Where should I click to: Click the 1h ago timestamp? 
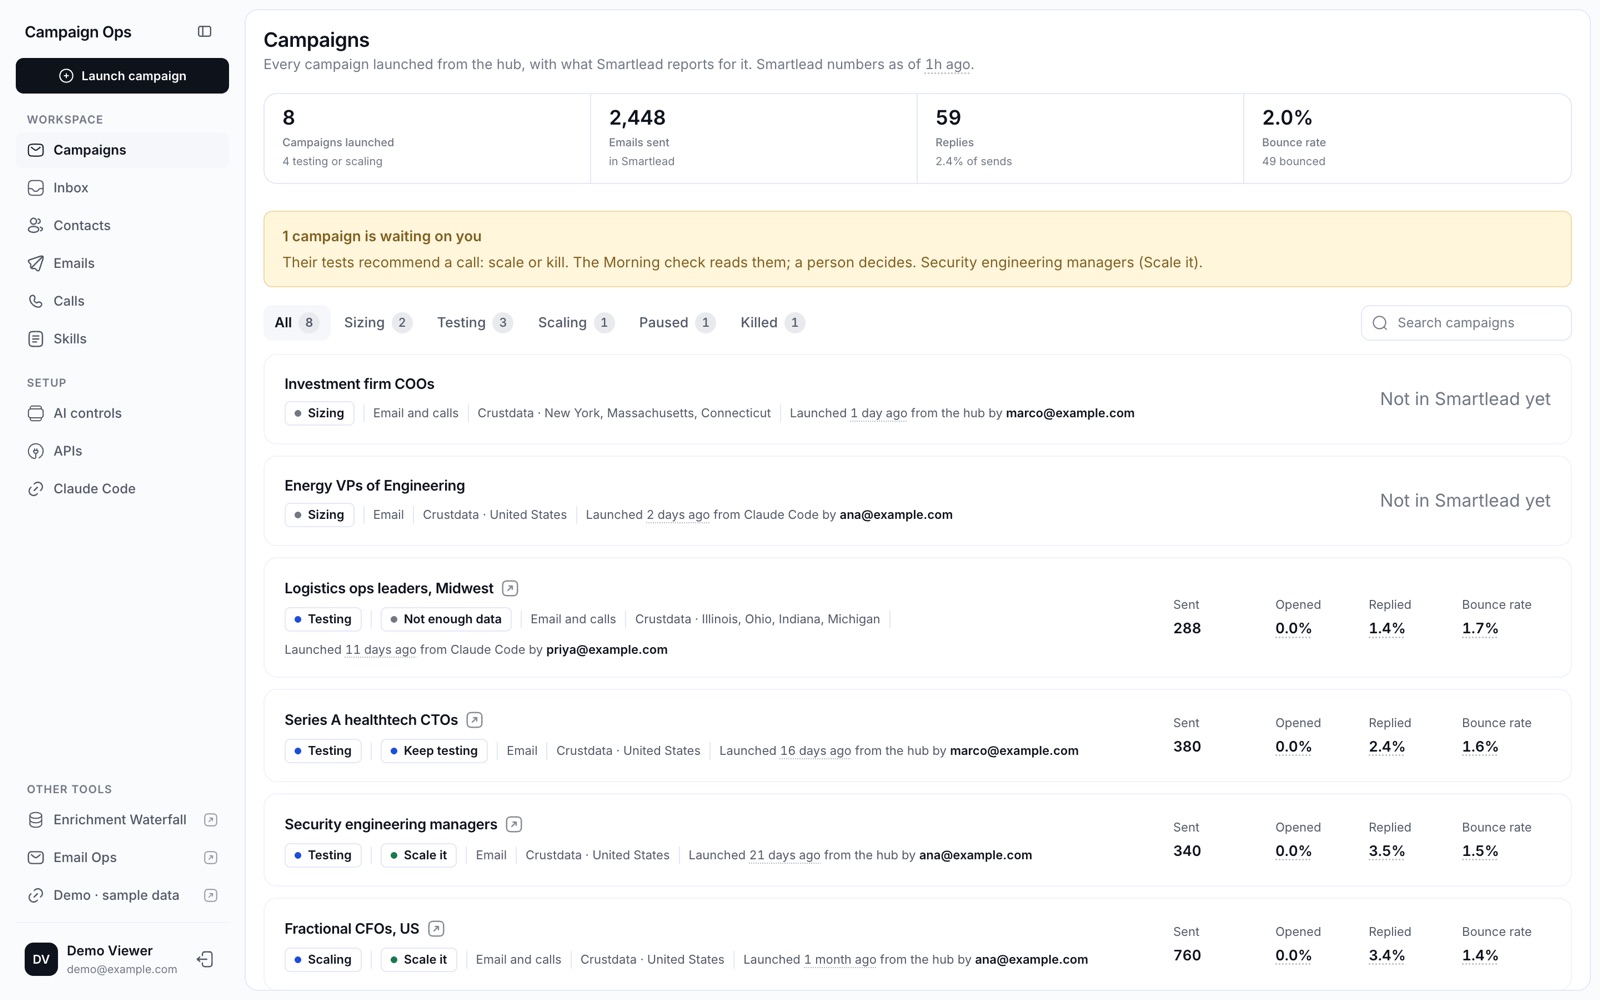(x=947, y=65)
